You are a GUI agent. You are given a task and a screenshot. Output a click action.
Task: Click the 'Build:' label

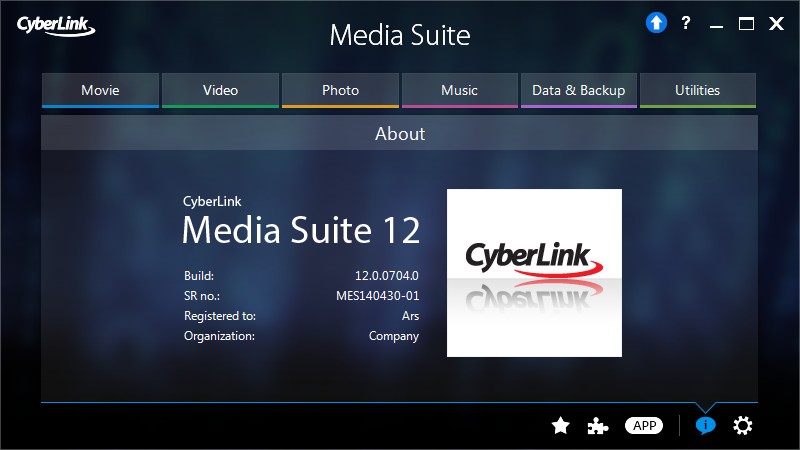(199, 276)
